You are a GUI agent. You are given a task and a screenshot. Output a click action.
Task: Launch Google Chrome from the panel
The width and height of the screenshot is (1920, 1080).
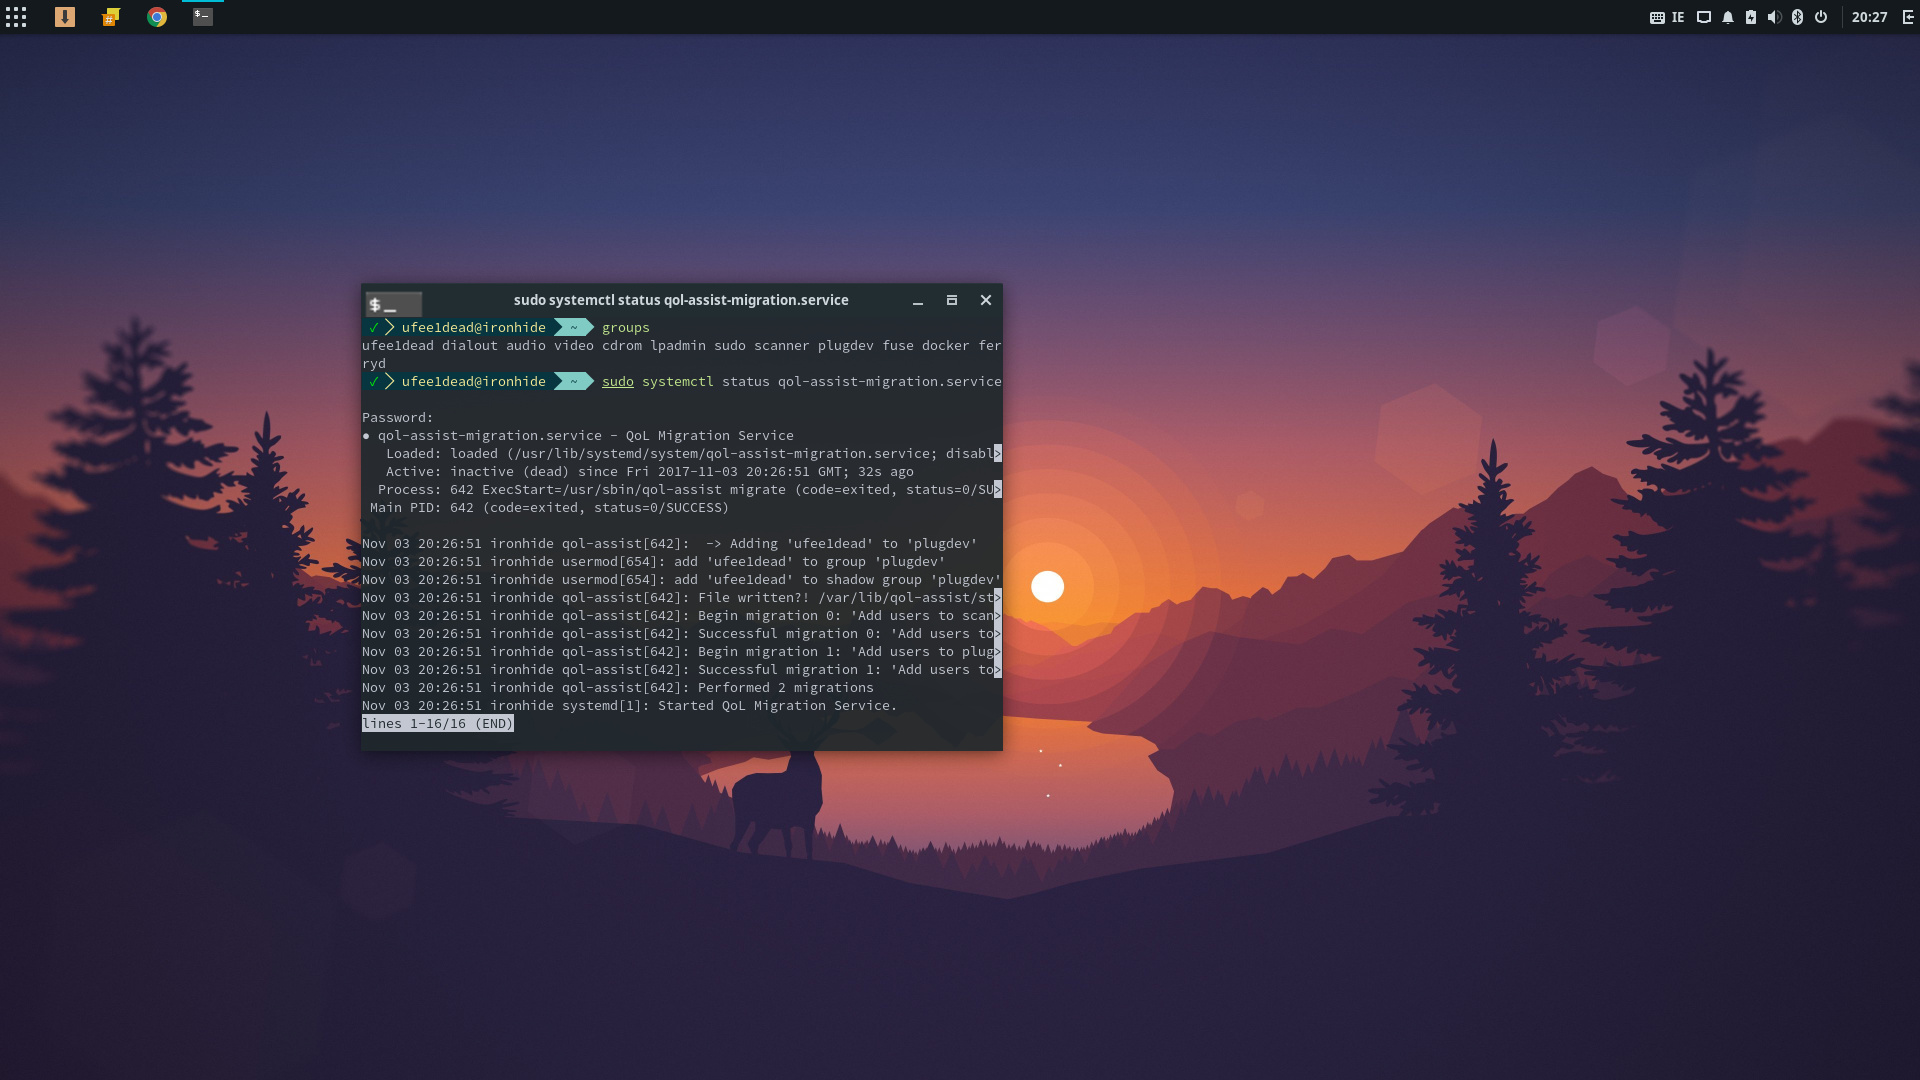click(157, 17)
